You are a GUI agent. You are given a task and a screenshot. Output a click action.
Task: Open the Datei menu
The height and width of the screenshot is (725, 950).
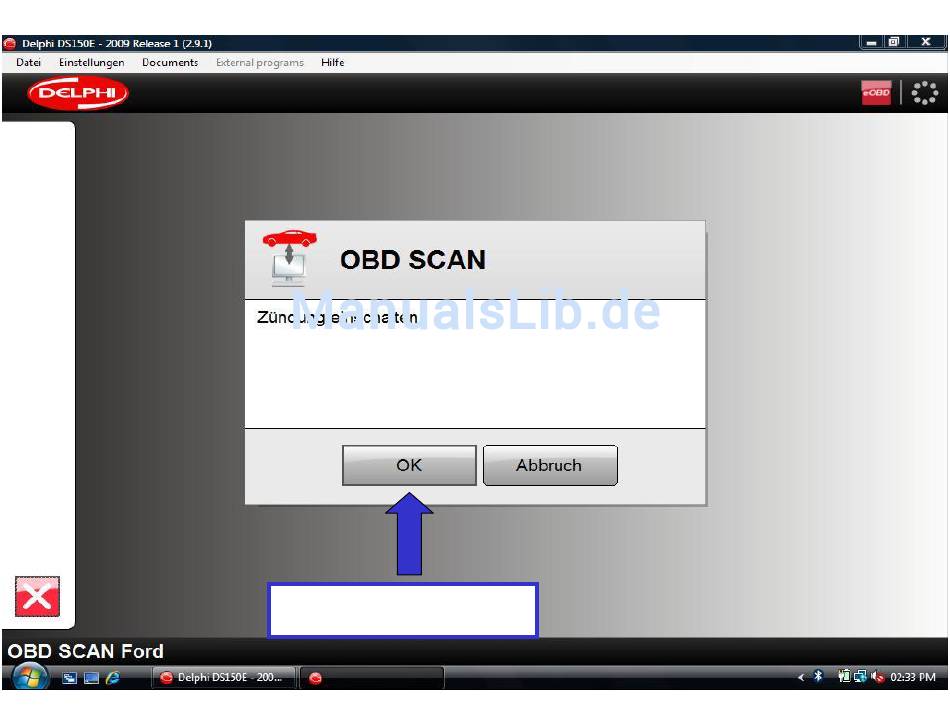pyautogui.click(x=28, y=62)
